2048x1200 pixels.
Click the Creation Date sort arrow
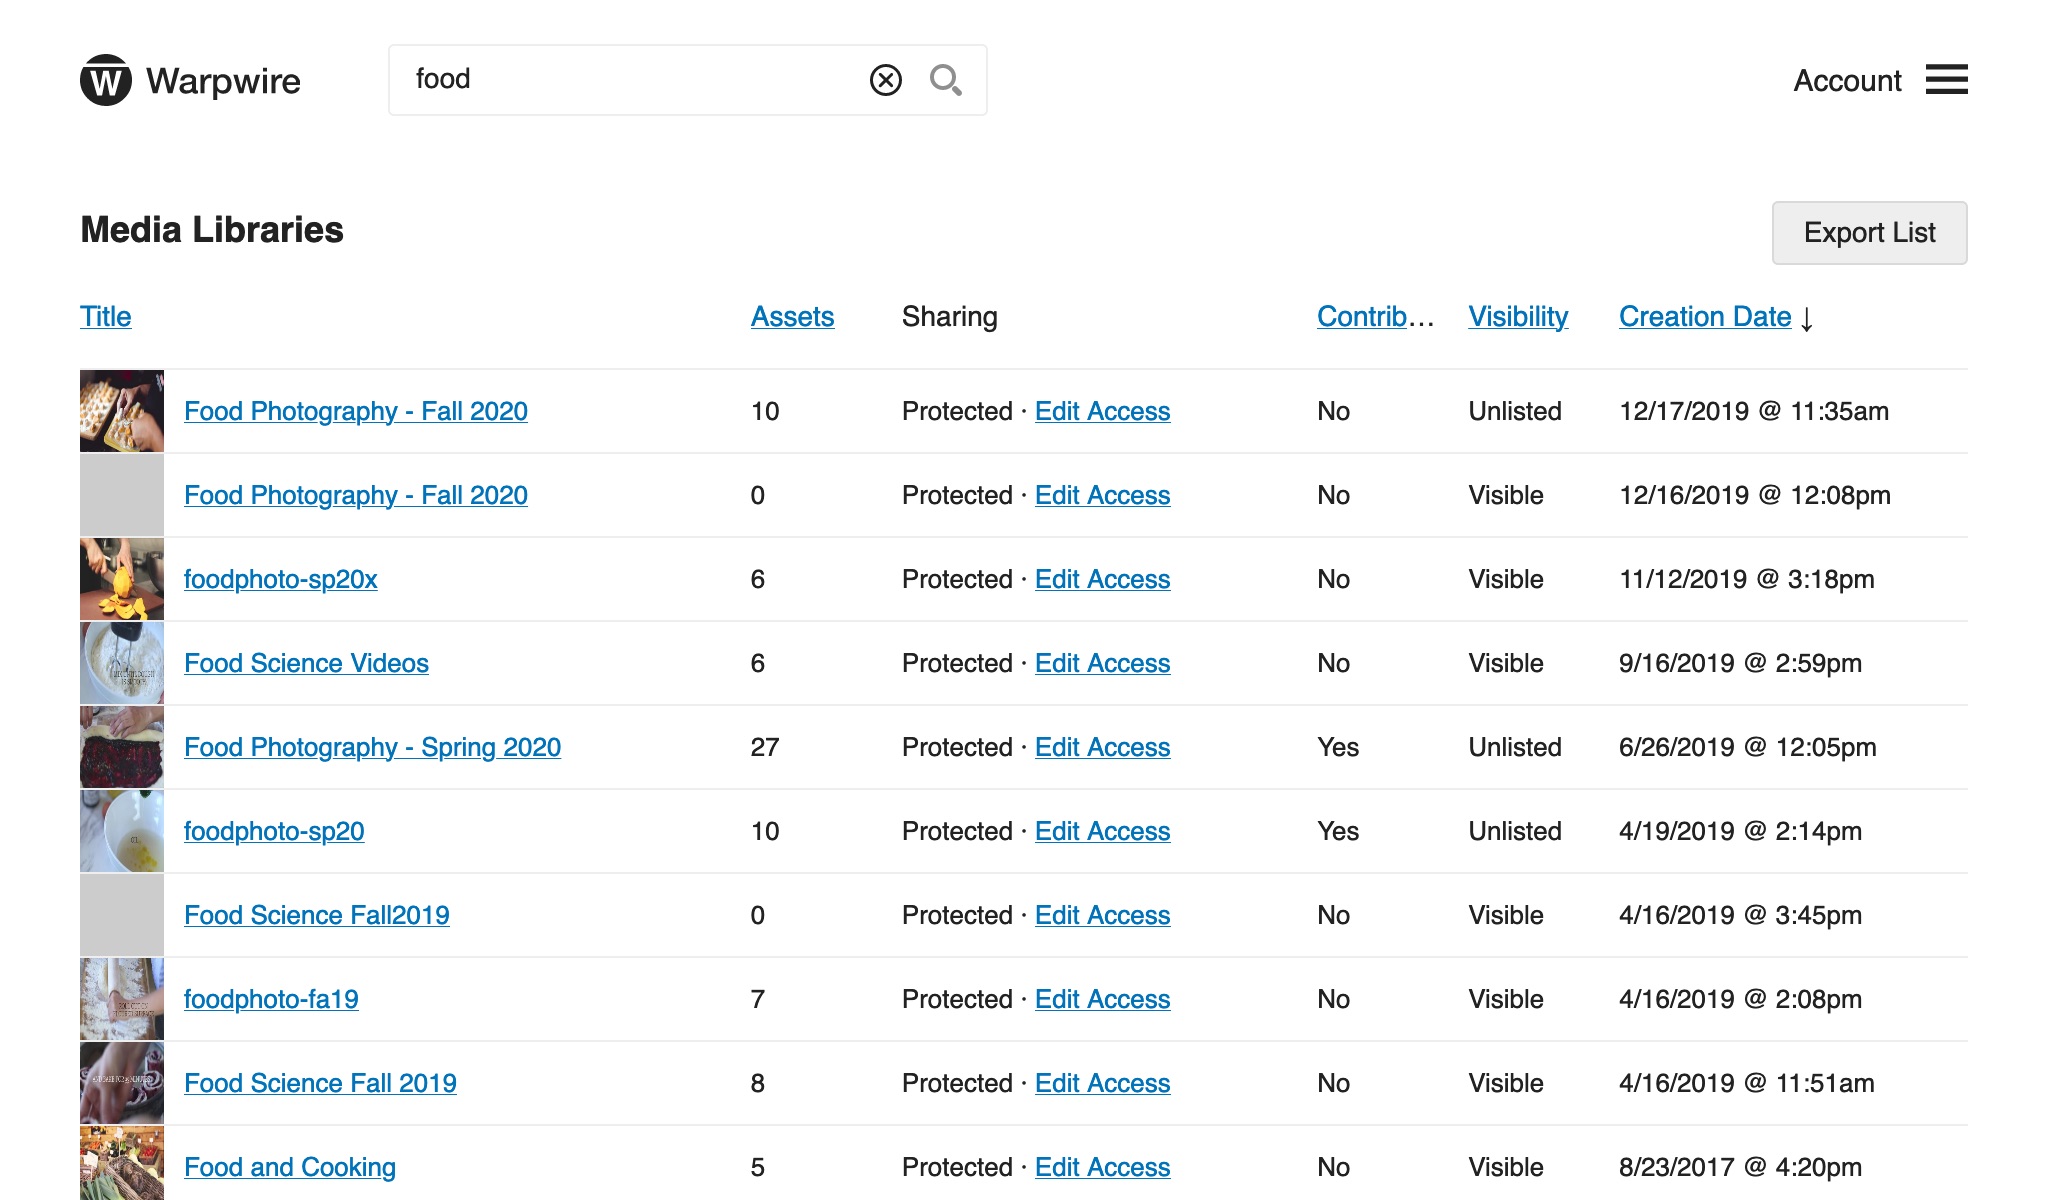pos(1807,319)
